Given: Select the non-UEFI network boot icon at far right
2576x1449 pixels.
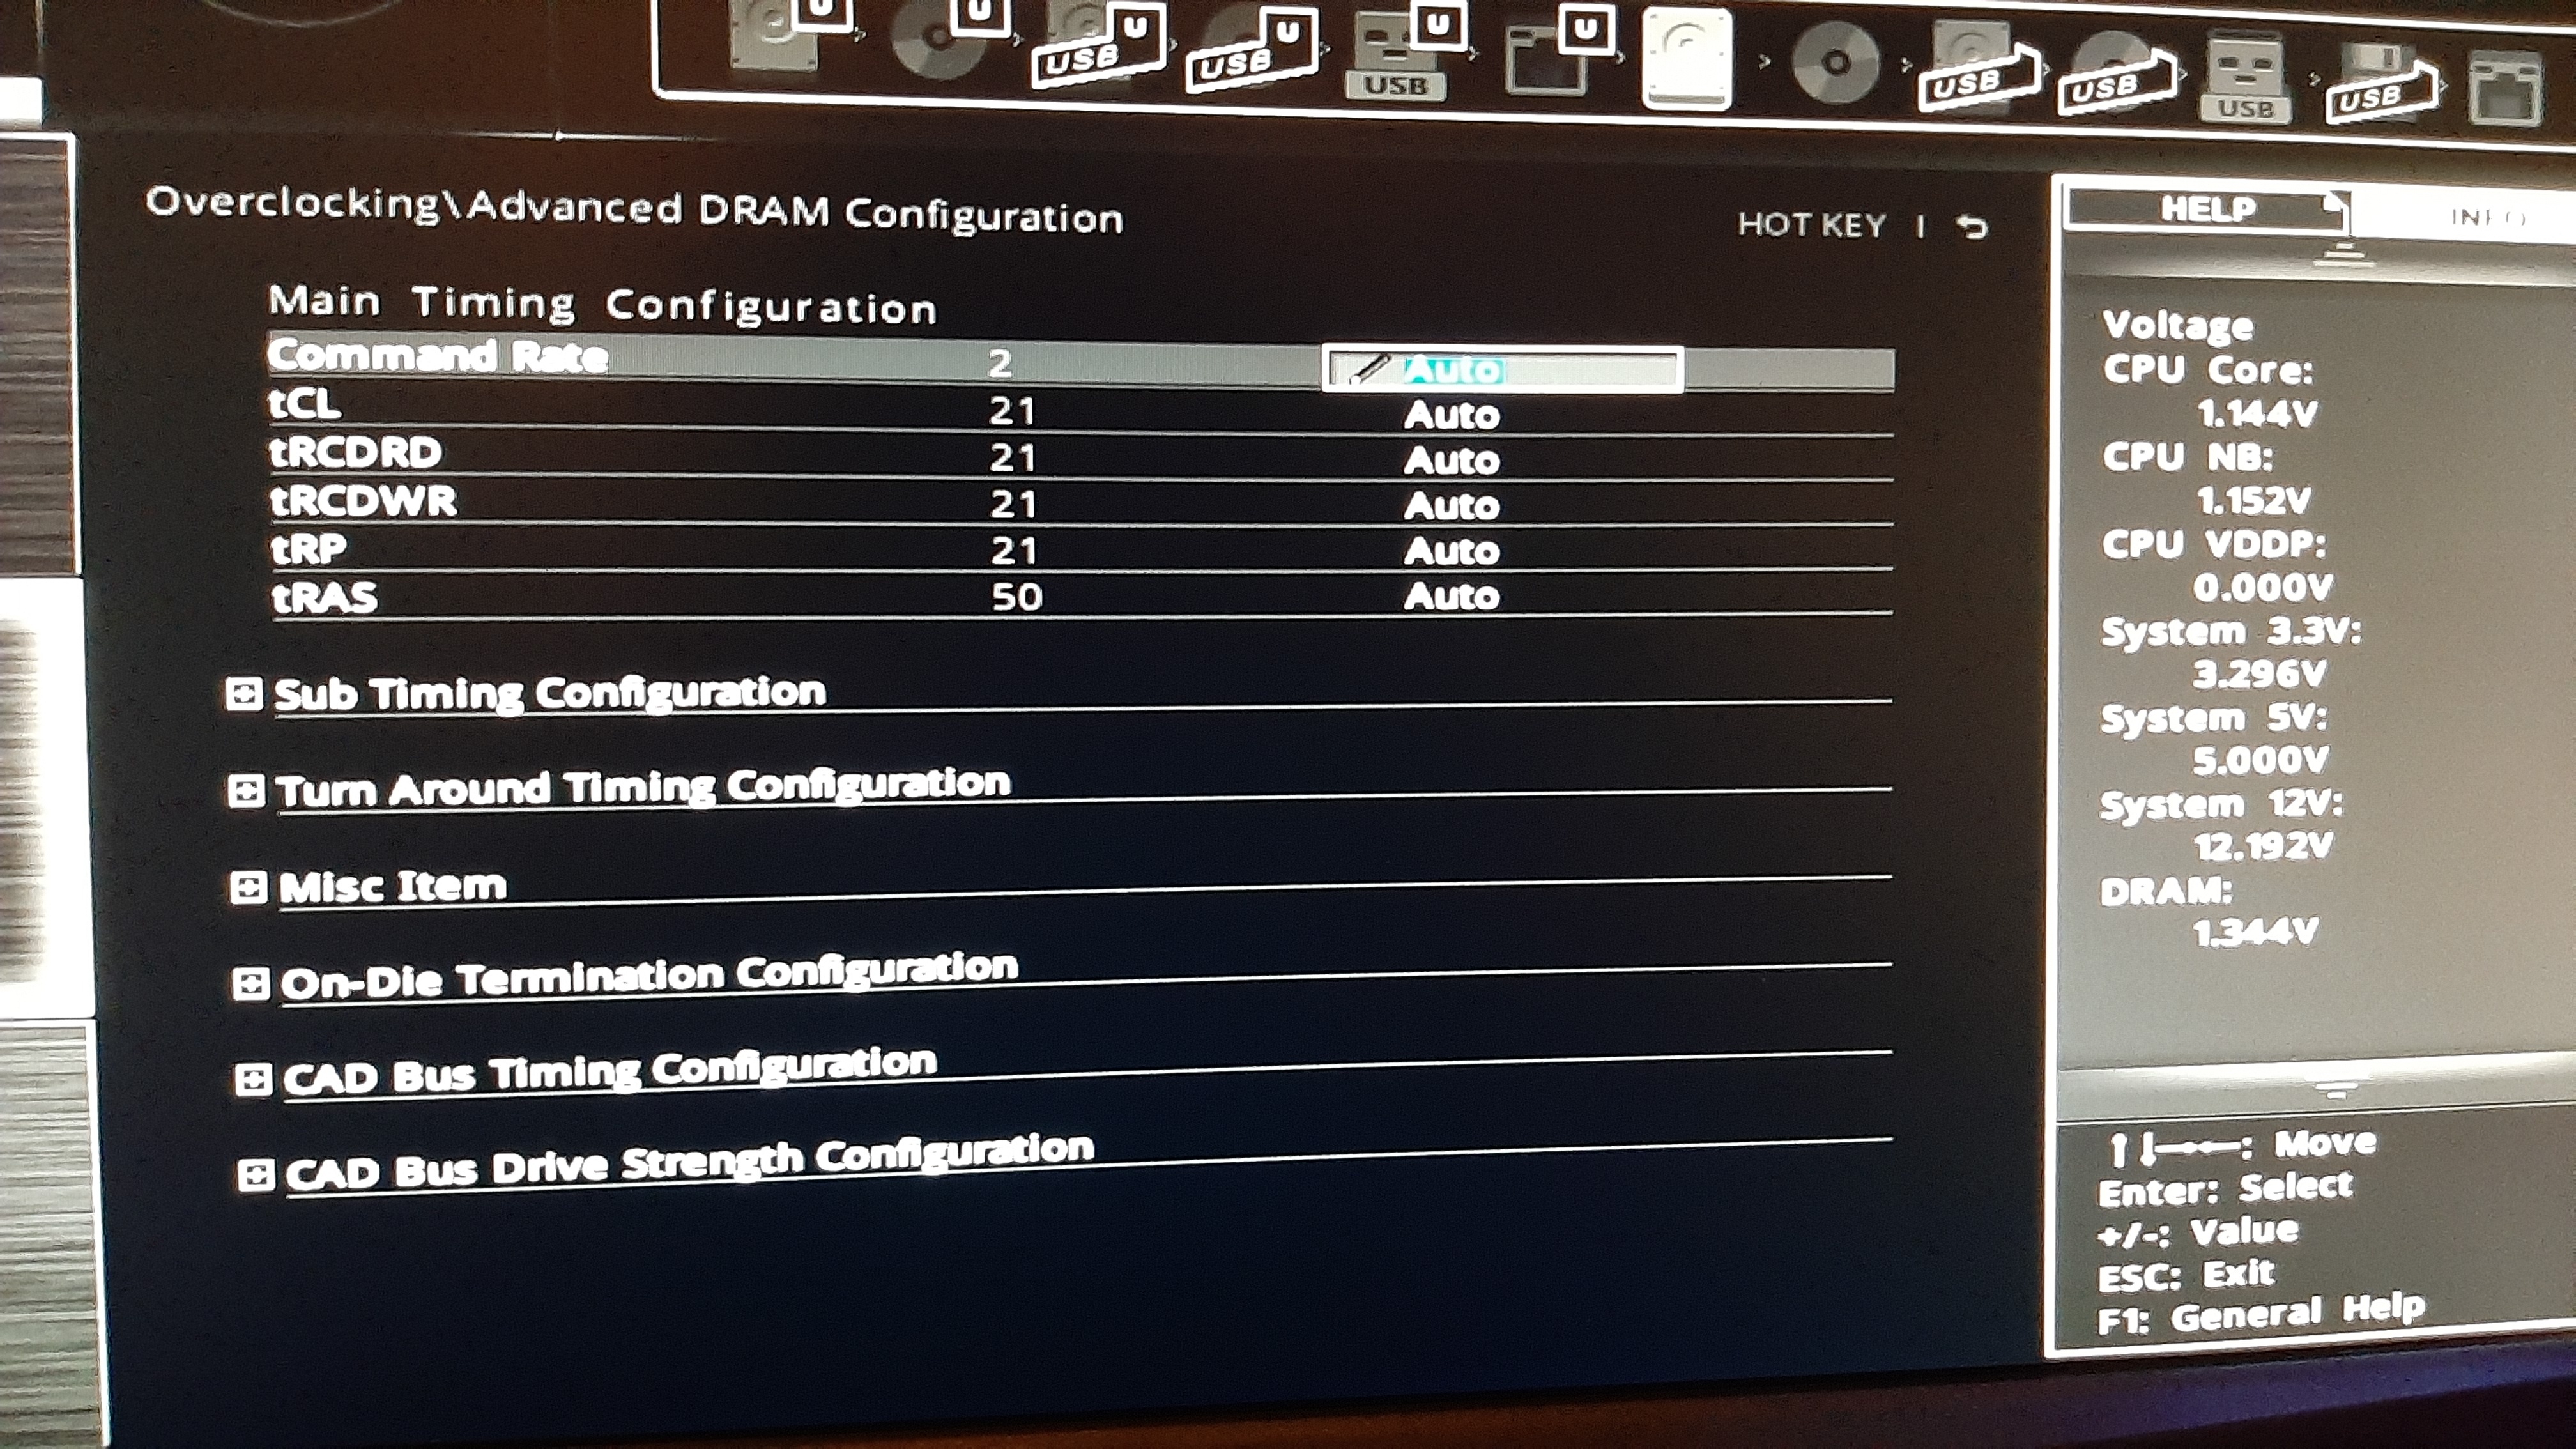Looking at the screenshot, I should click(x=2506, y=90).
